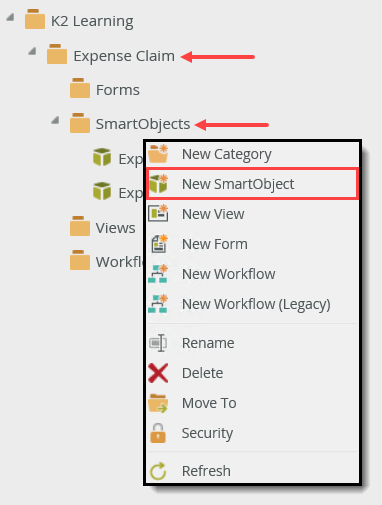Image resolution: width=382 pixels, height=505 pixels.
Task: Choose Refresh from context menu
Action: click(253, 471)
